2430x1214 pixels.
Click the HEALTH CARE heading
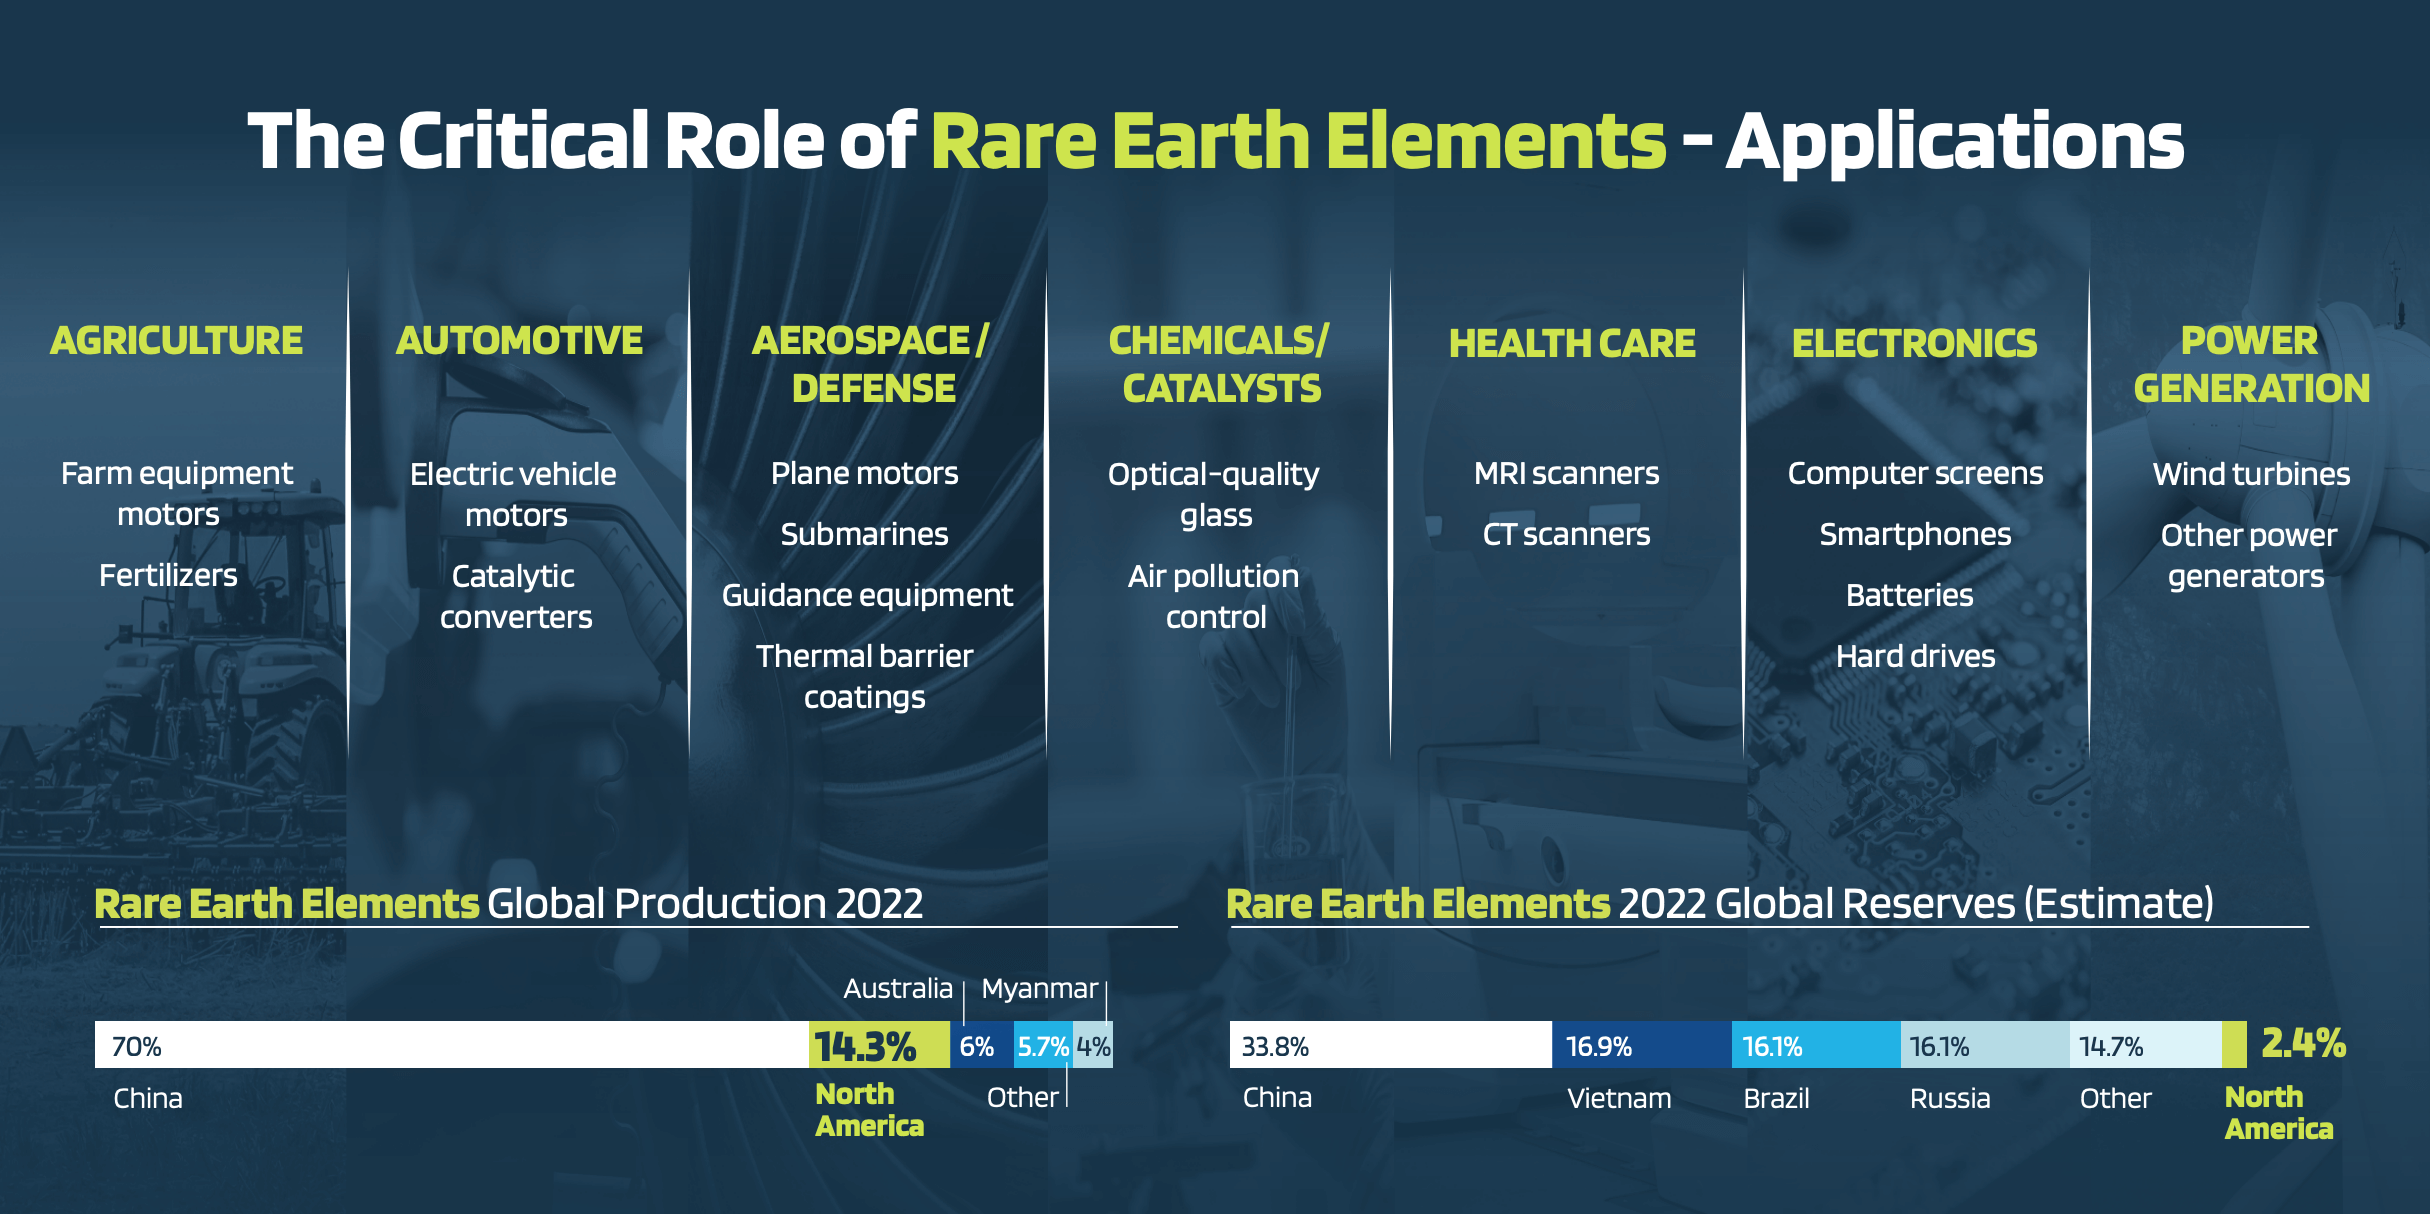1572,344
